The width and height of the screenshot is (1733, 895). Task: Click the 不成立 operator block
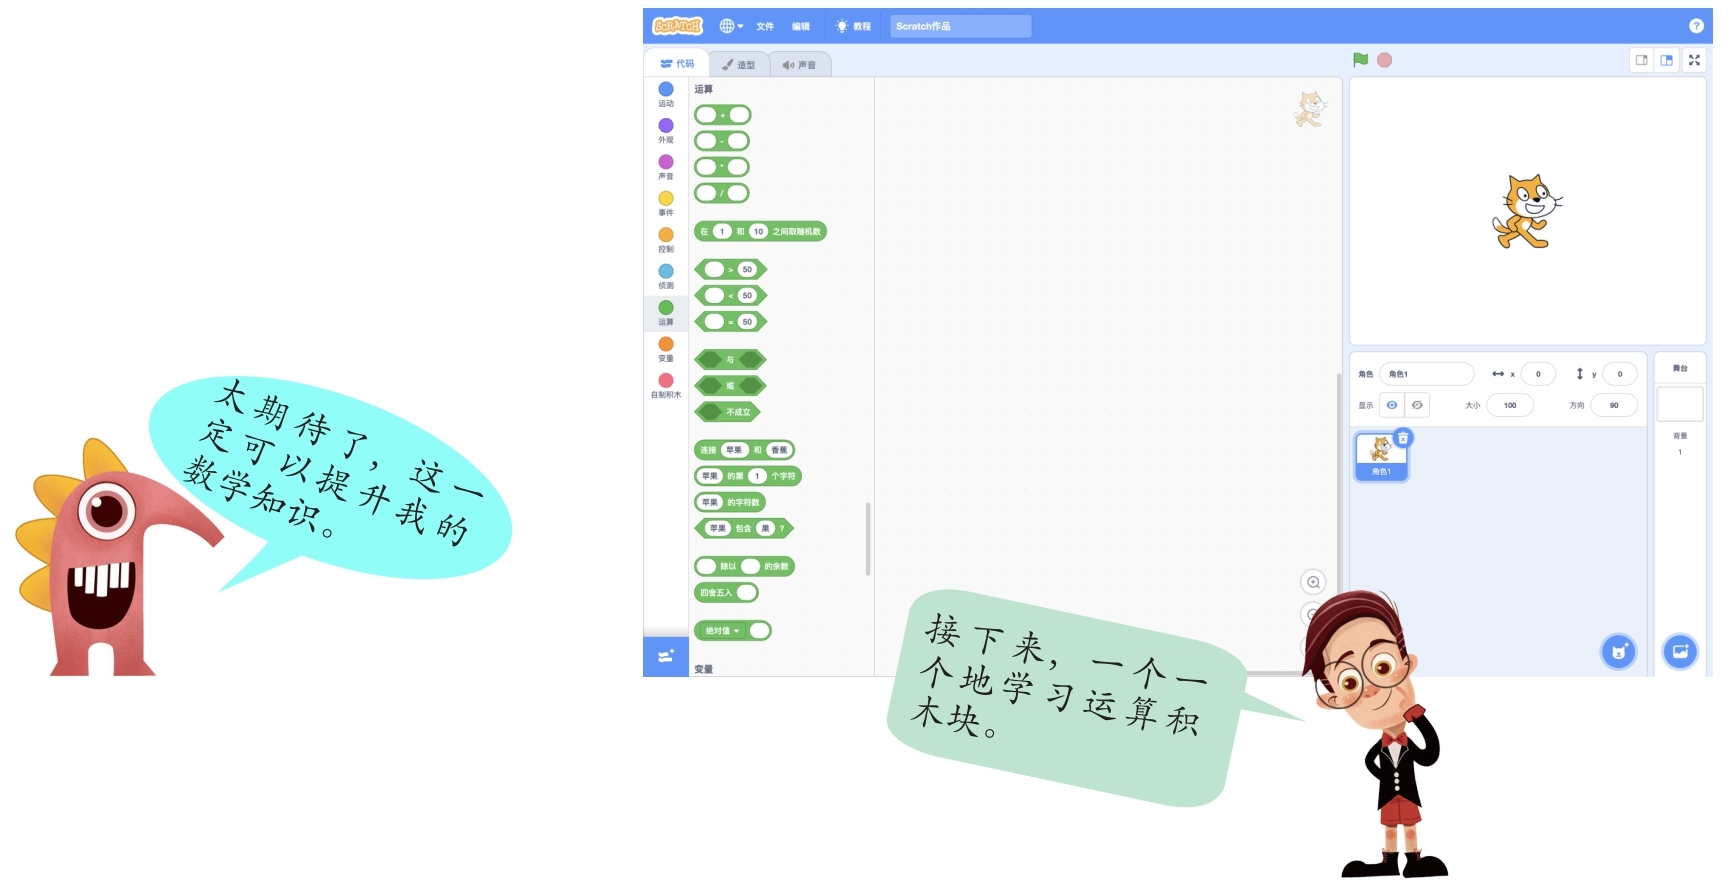pos(728,412)
